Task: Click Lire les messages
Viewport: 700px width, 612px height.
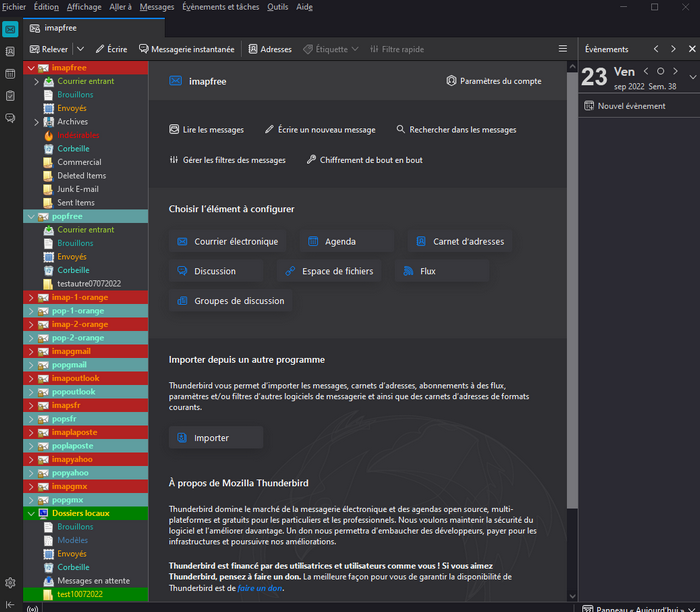Action: coord(206,129)
